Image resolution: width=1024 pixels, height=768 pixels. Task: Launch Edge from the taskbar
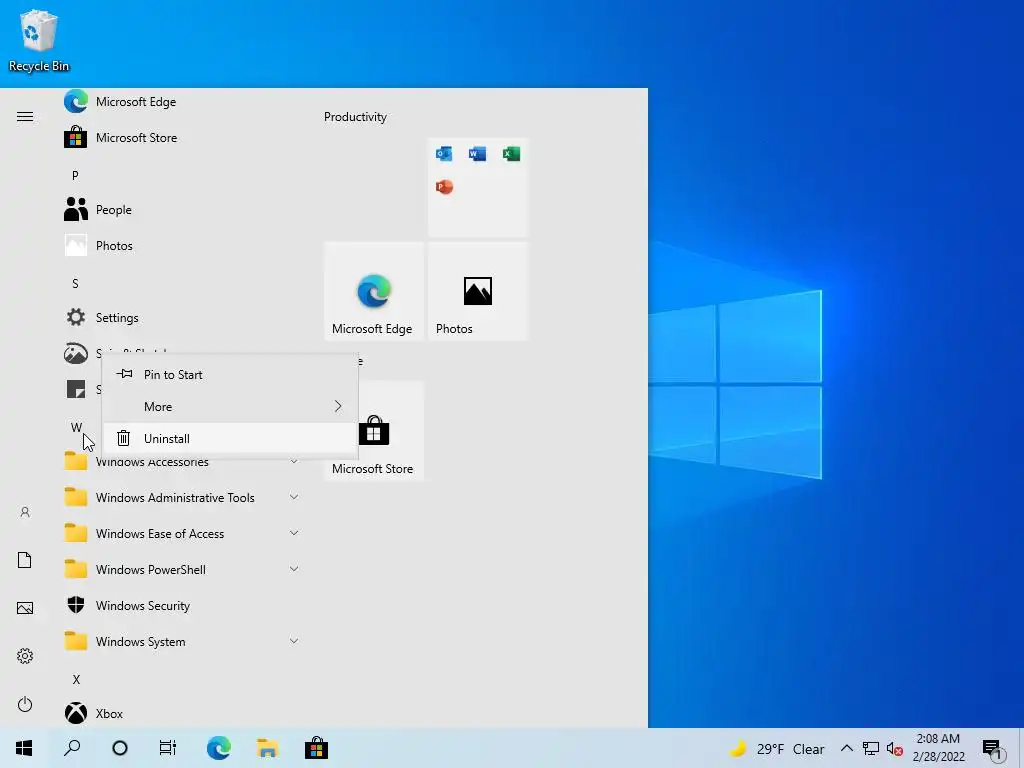[x=219, y=748]
